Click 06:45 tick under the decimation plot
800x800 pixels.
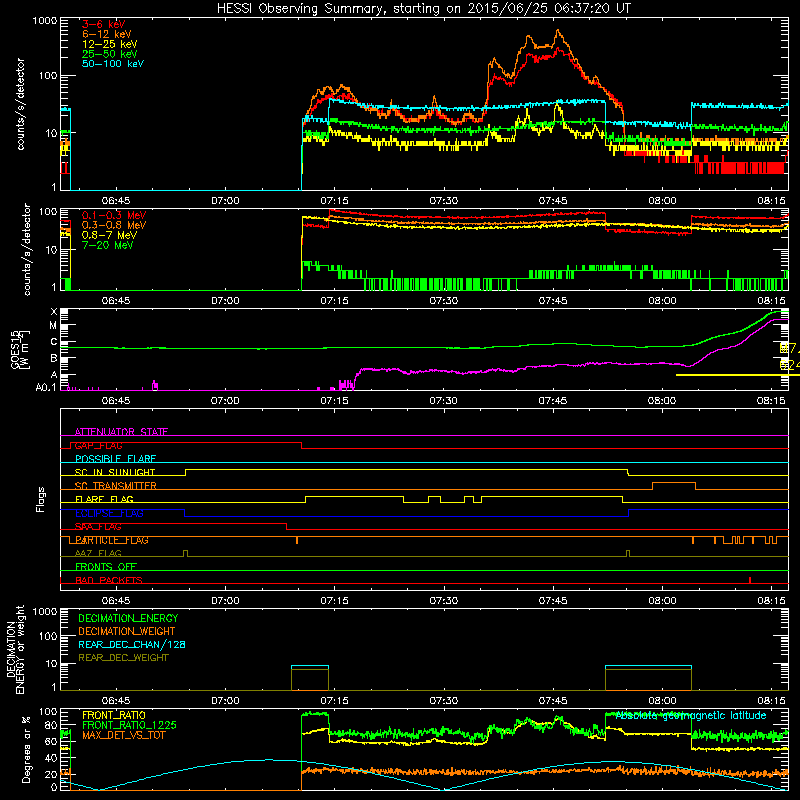tap(116, 701)
